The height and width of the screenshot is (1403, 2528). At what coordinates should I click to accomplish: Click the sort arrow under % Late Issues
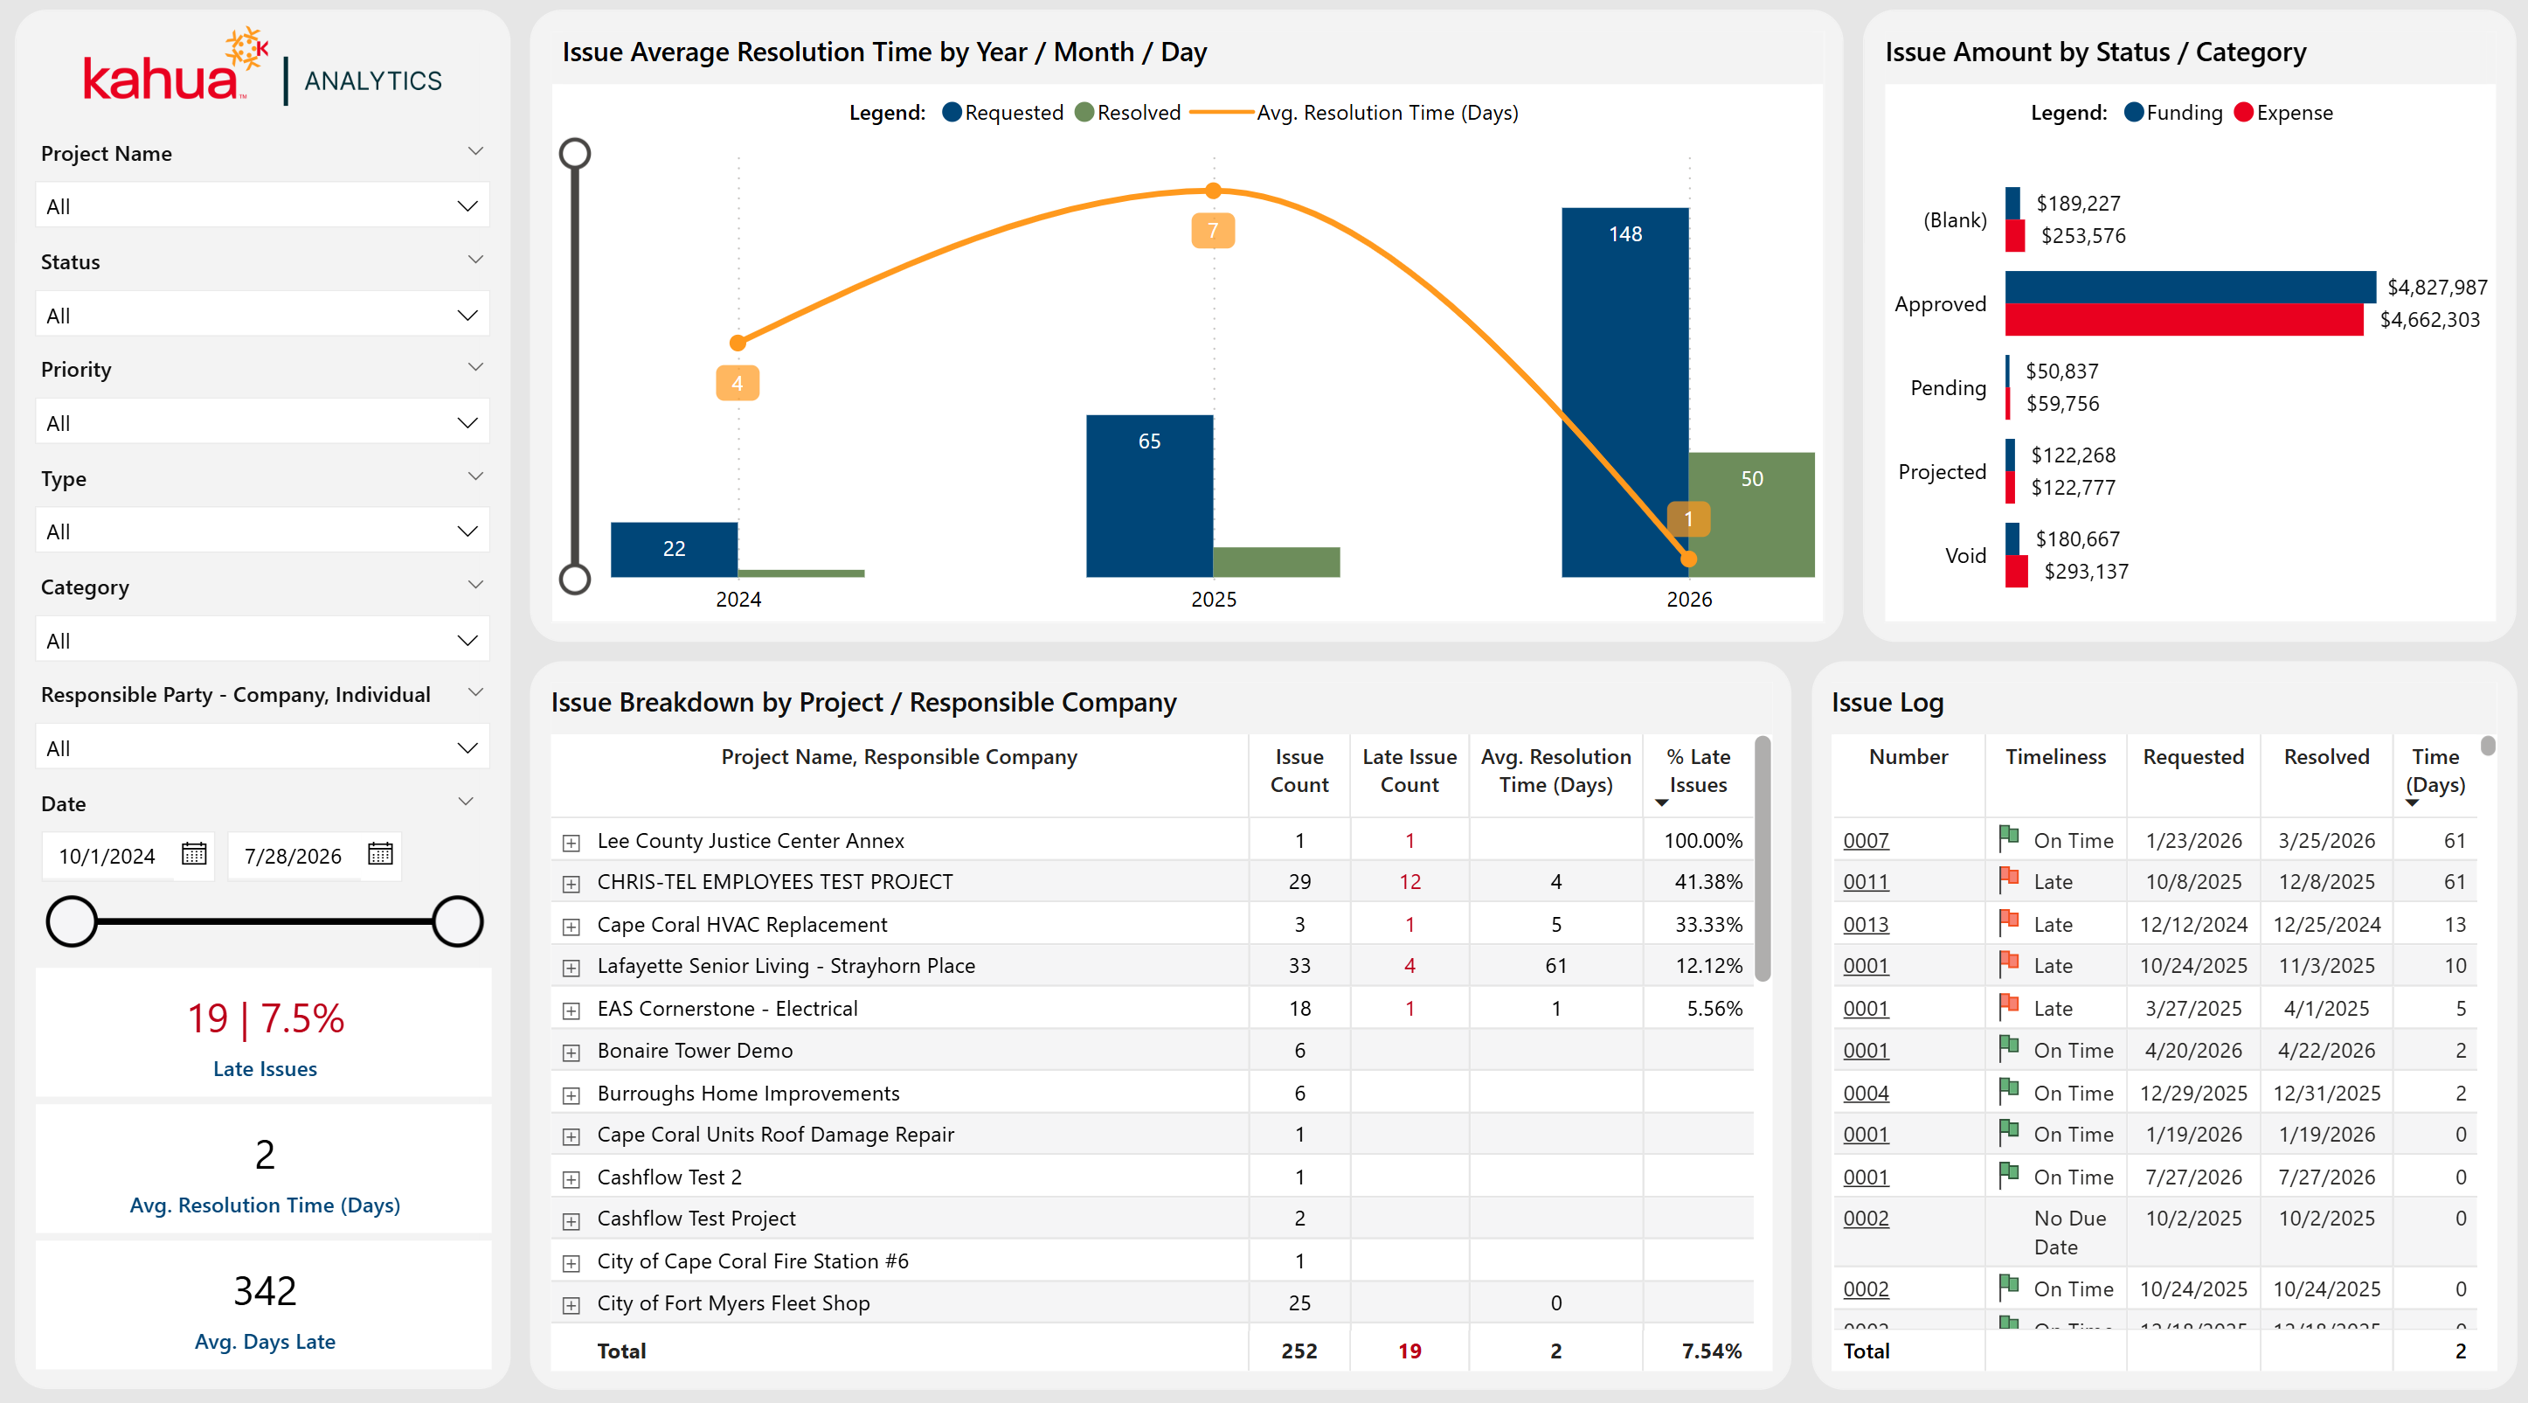tap(1661, 803)
